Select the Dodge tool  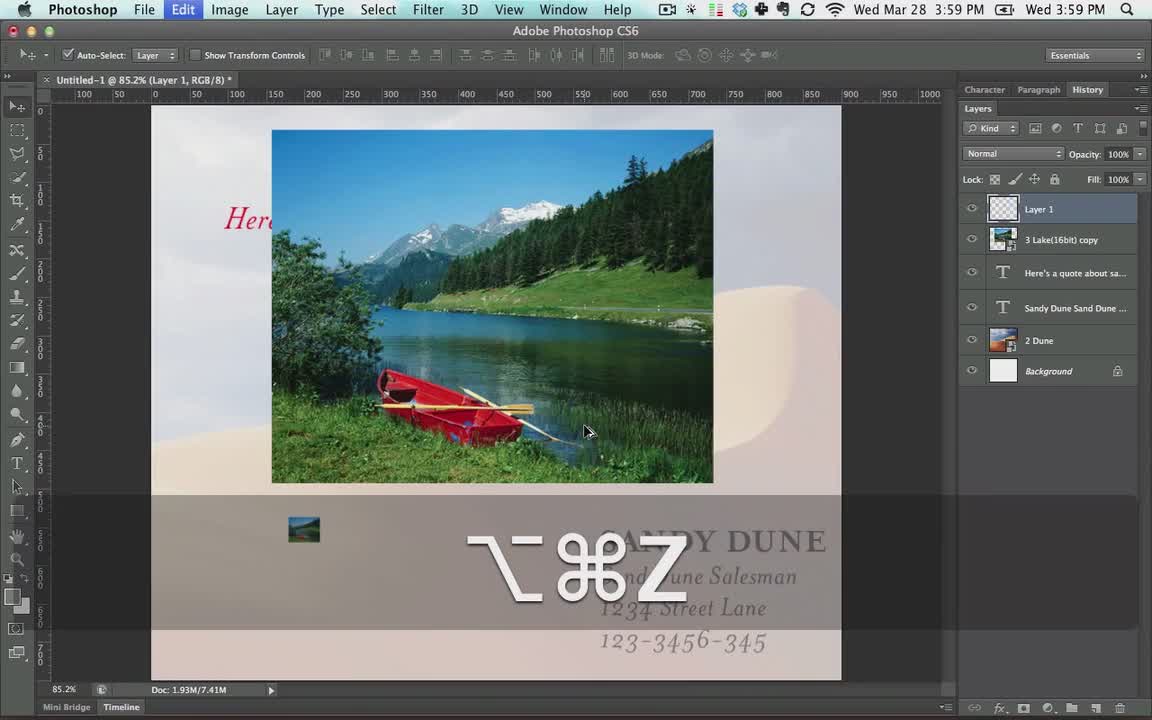pos(17,414)
